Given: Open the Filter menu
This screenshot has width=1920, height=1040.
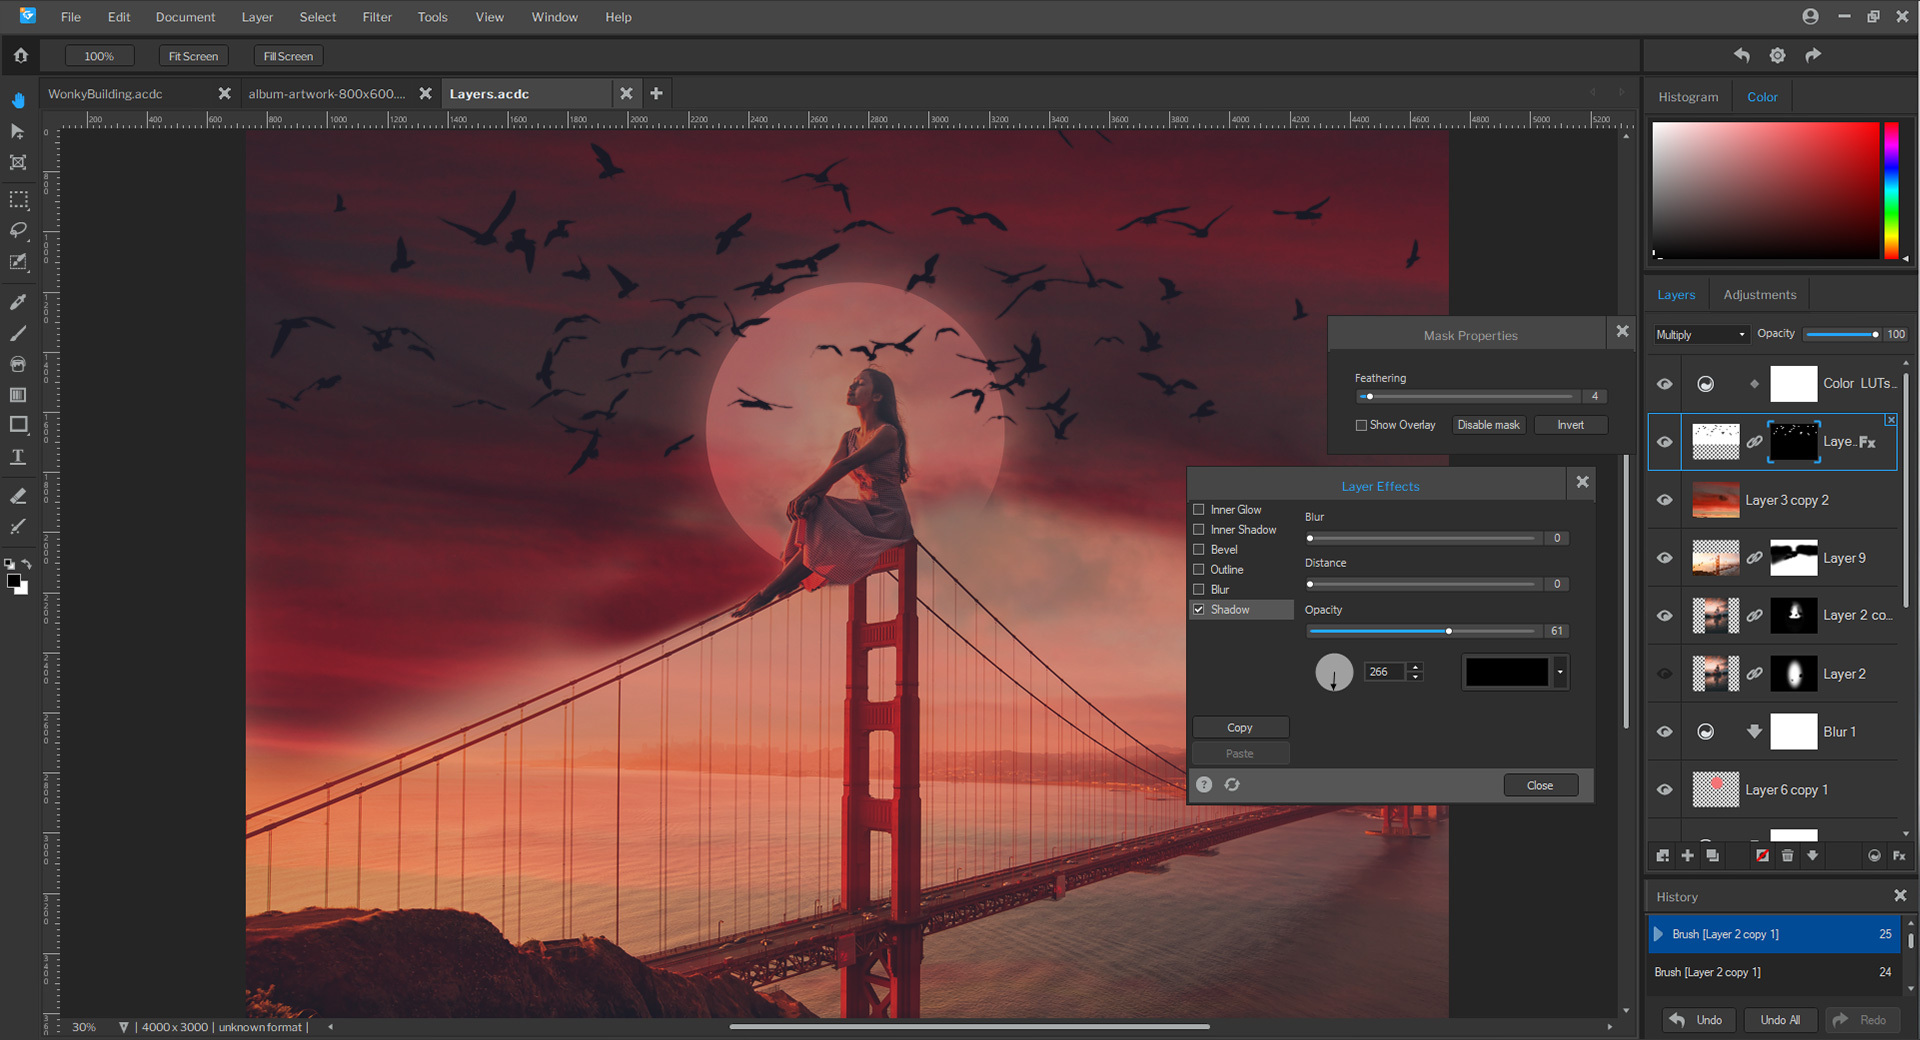Looking at the screenshot, I should point(377,17).
